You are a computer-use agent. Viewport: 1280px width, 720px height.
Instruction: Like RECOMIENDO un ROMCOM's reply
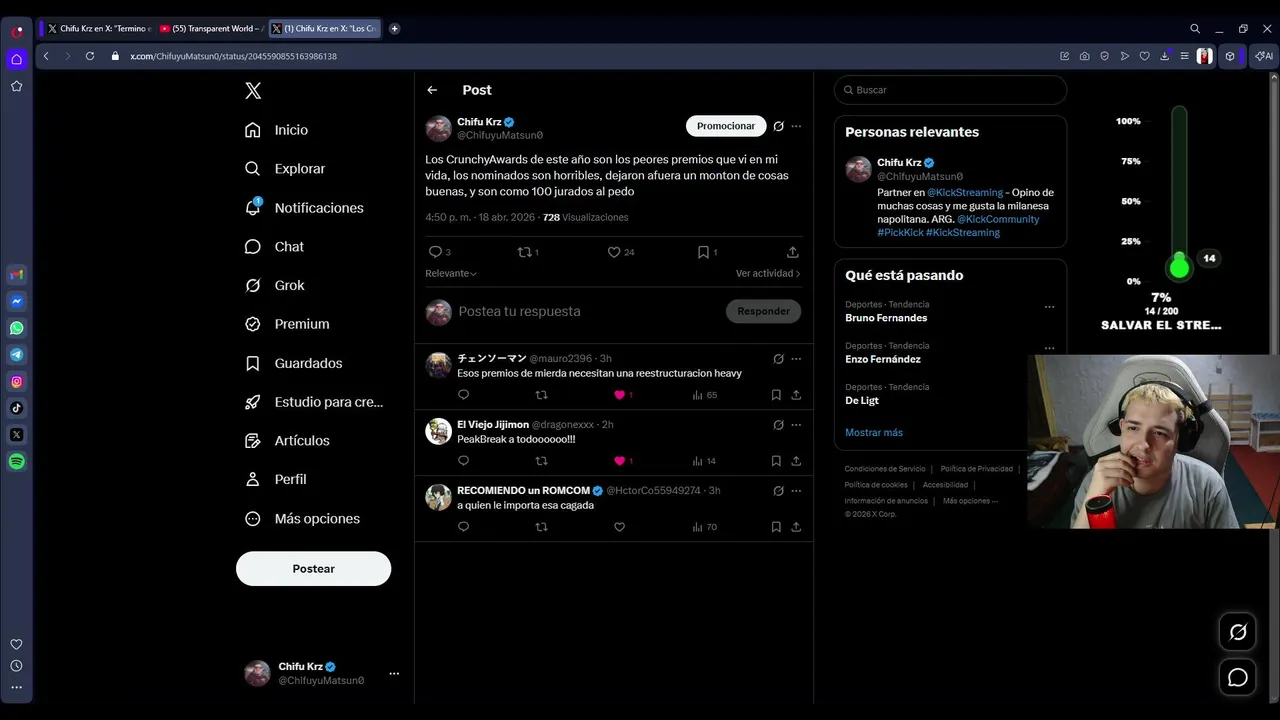pyautogui.click(x=619, y=527)
